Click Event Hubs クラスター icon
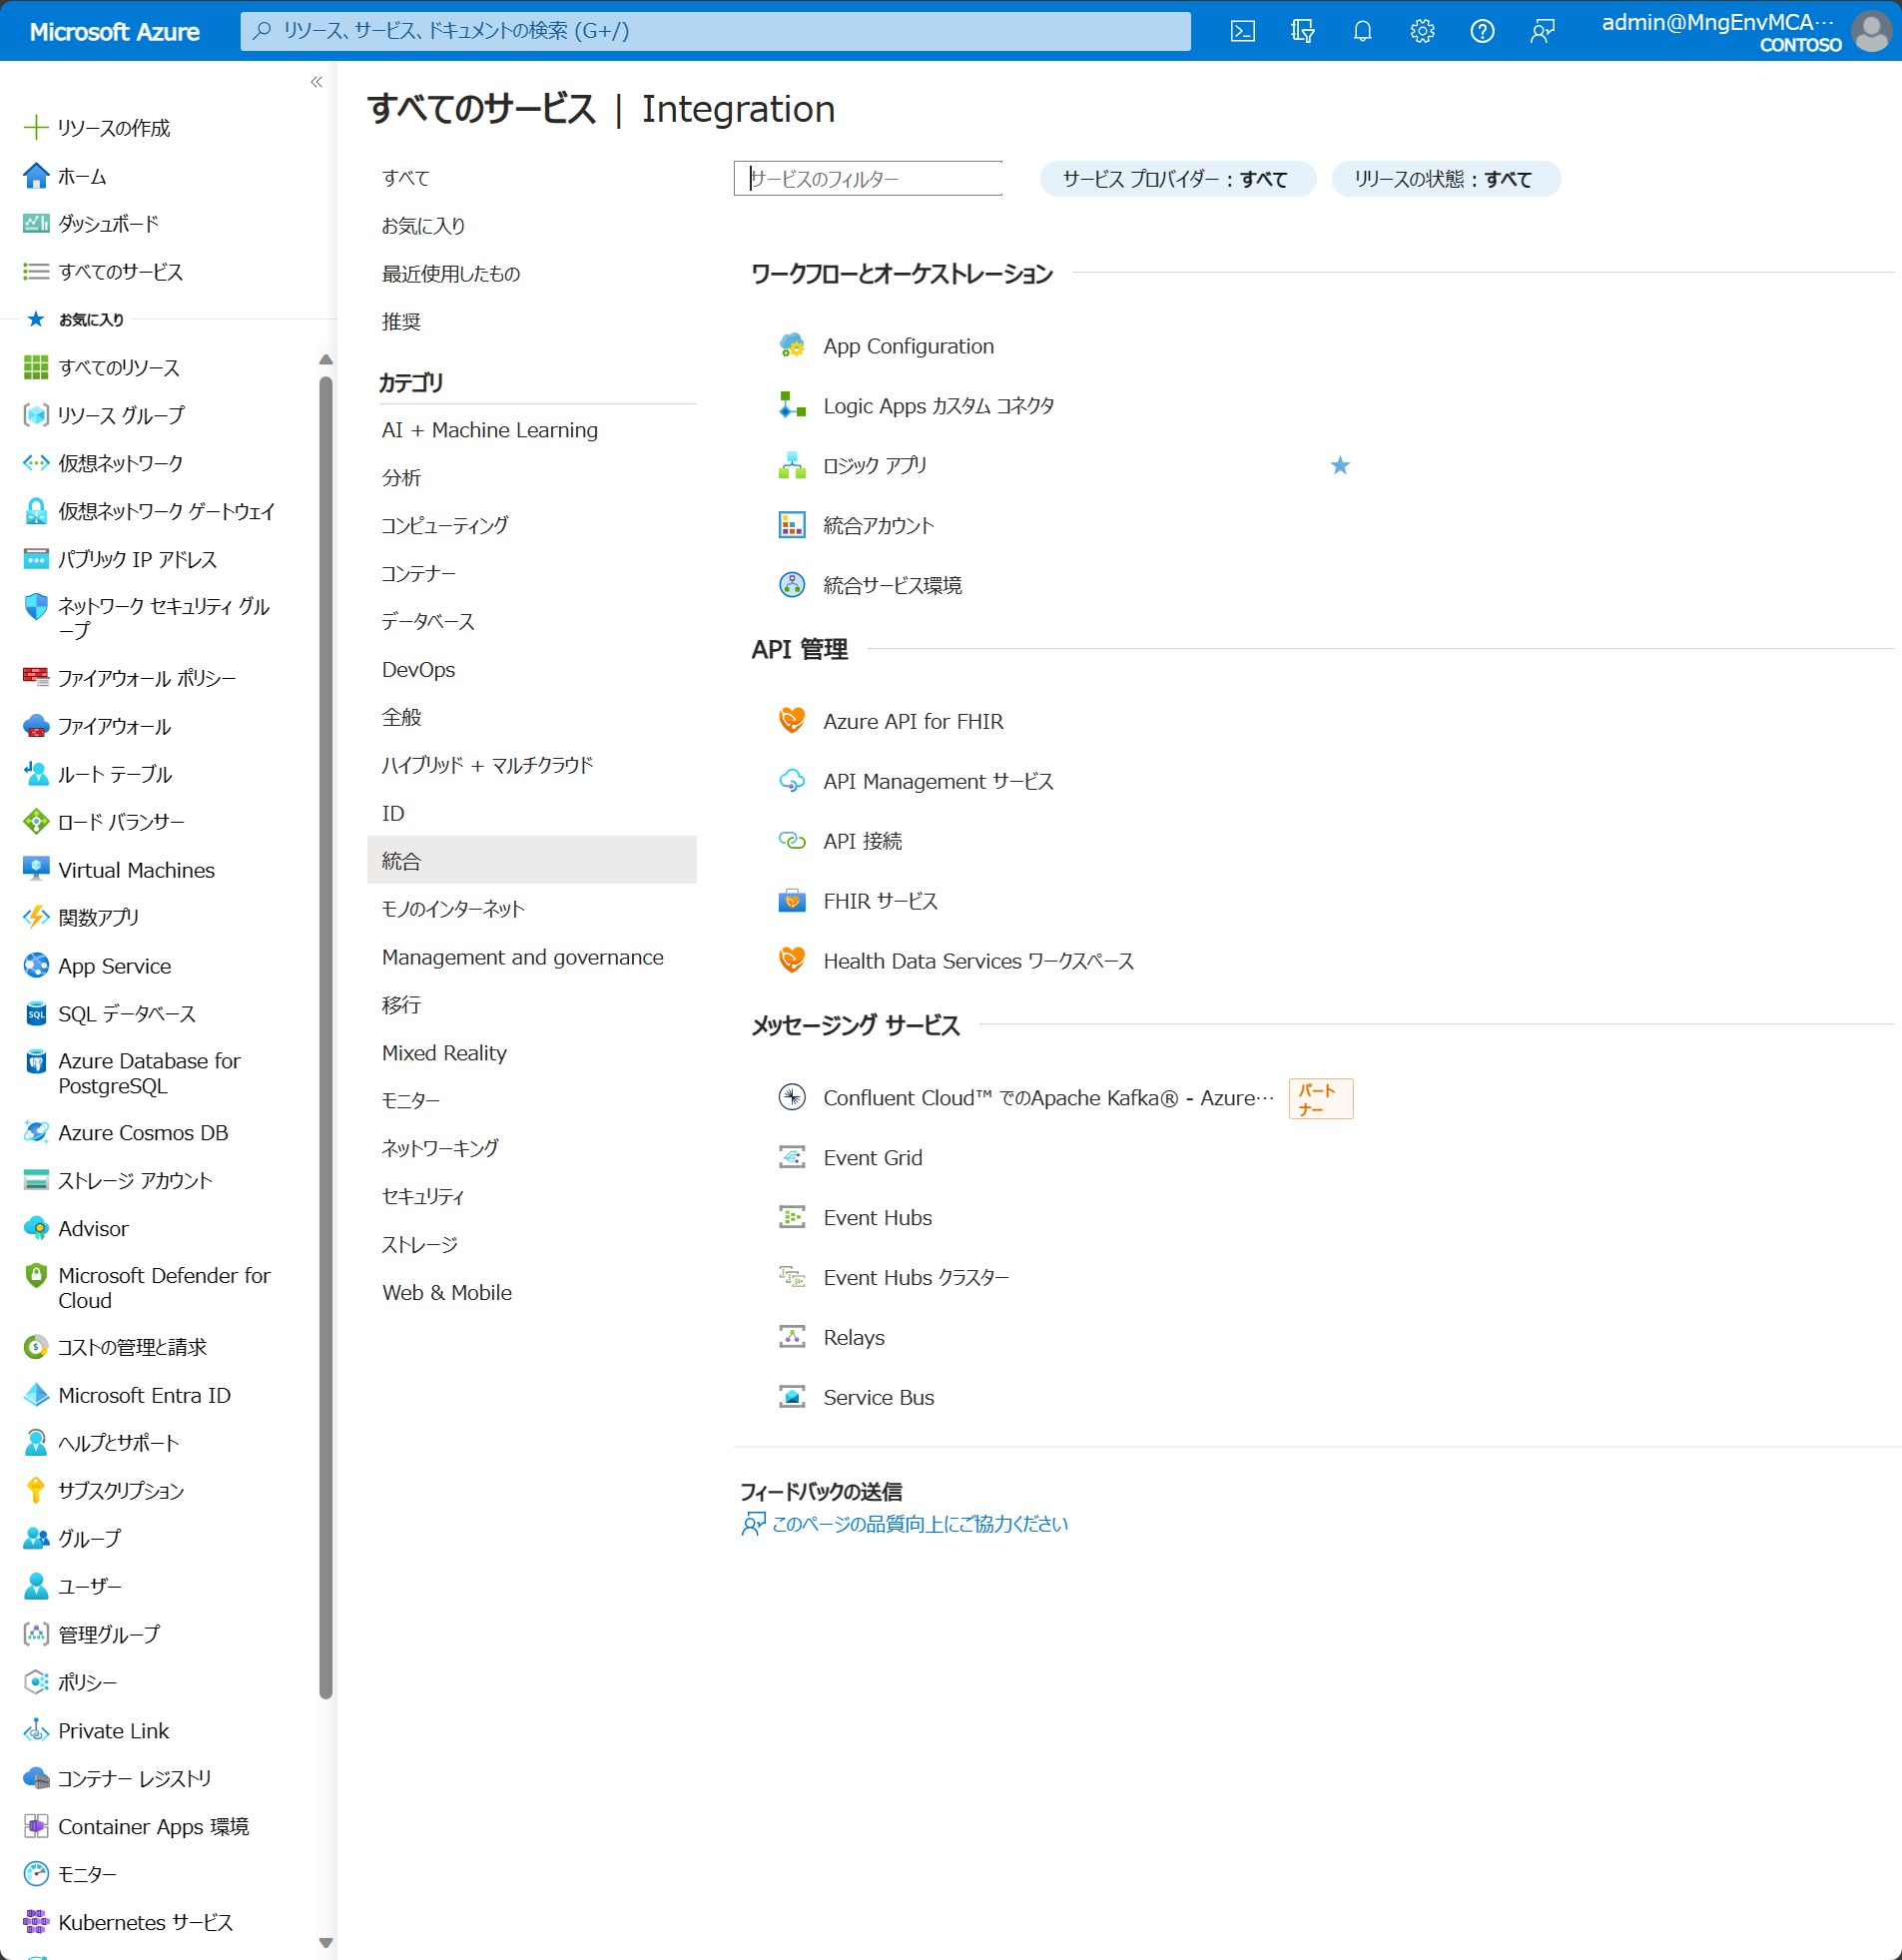 [792, 1278]
